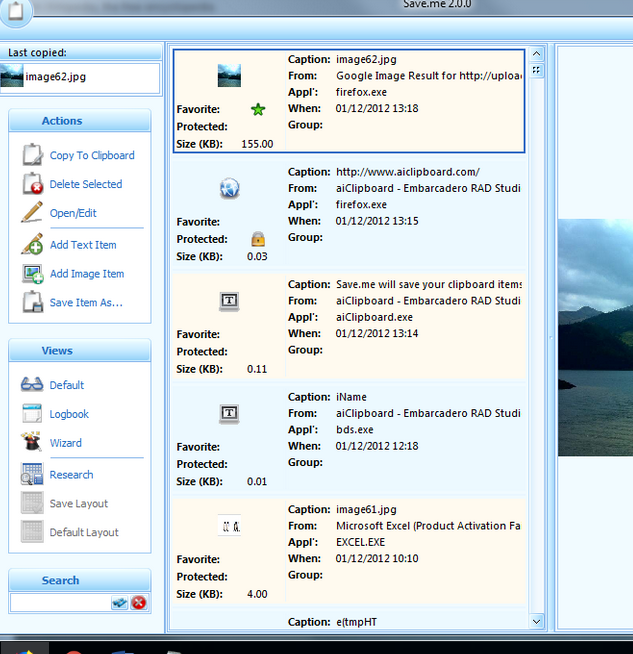
Task: Click the Copy To Clipboard link
Action: [92, 155]
